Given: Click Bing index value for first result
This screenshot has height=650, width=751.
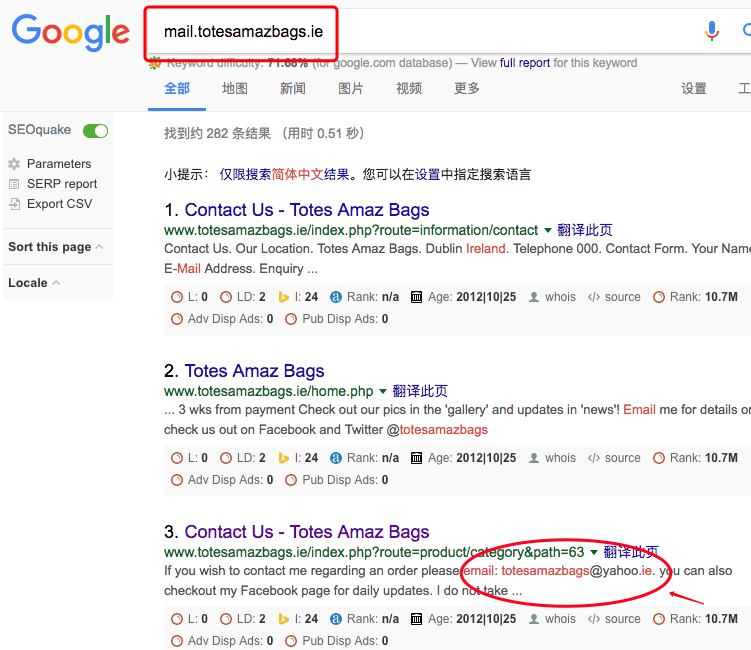Looking at the screenshot, I should (x=311, y=297).
